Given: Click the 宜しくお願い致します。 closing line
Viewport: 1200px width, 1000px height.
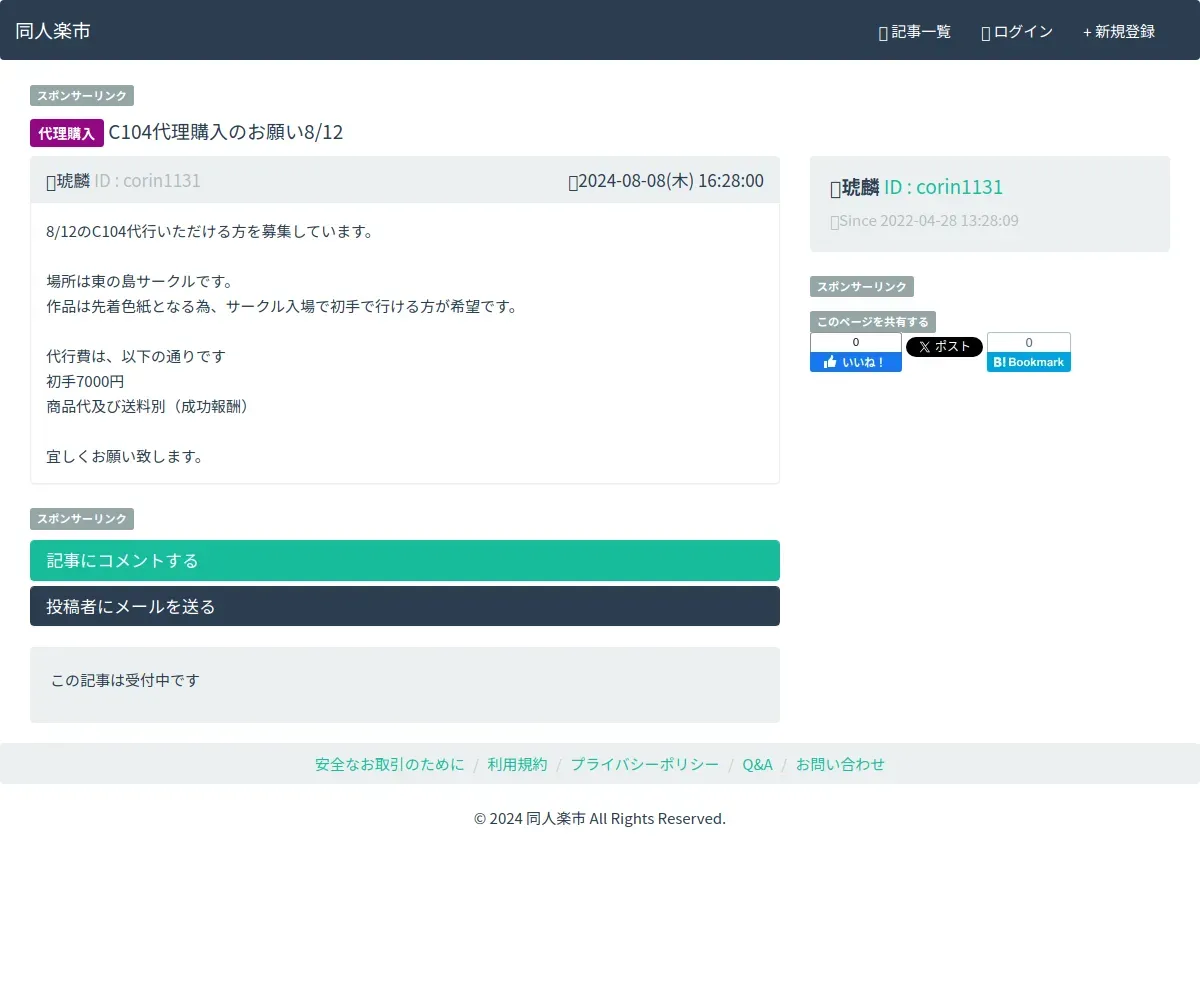Looking at the screenshot, I should (125, 456).
